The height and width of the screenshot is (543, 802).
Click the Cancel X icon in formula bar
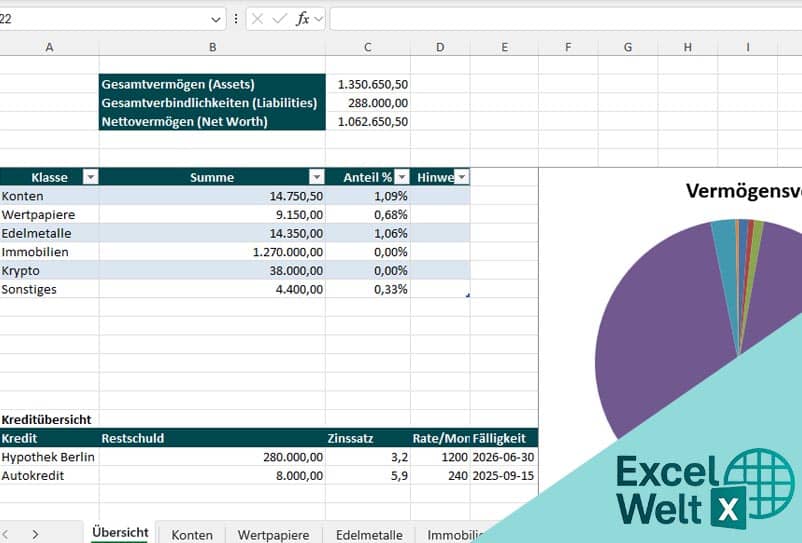[258, 19]
